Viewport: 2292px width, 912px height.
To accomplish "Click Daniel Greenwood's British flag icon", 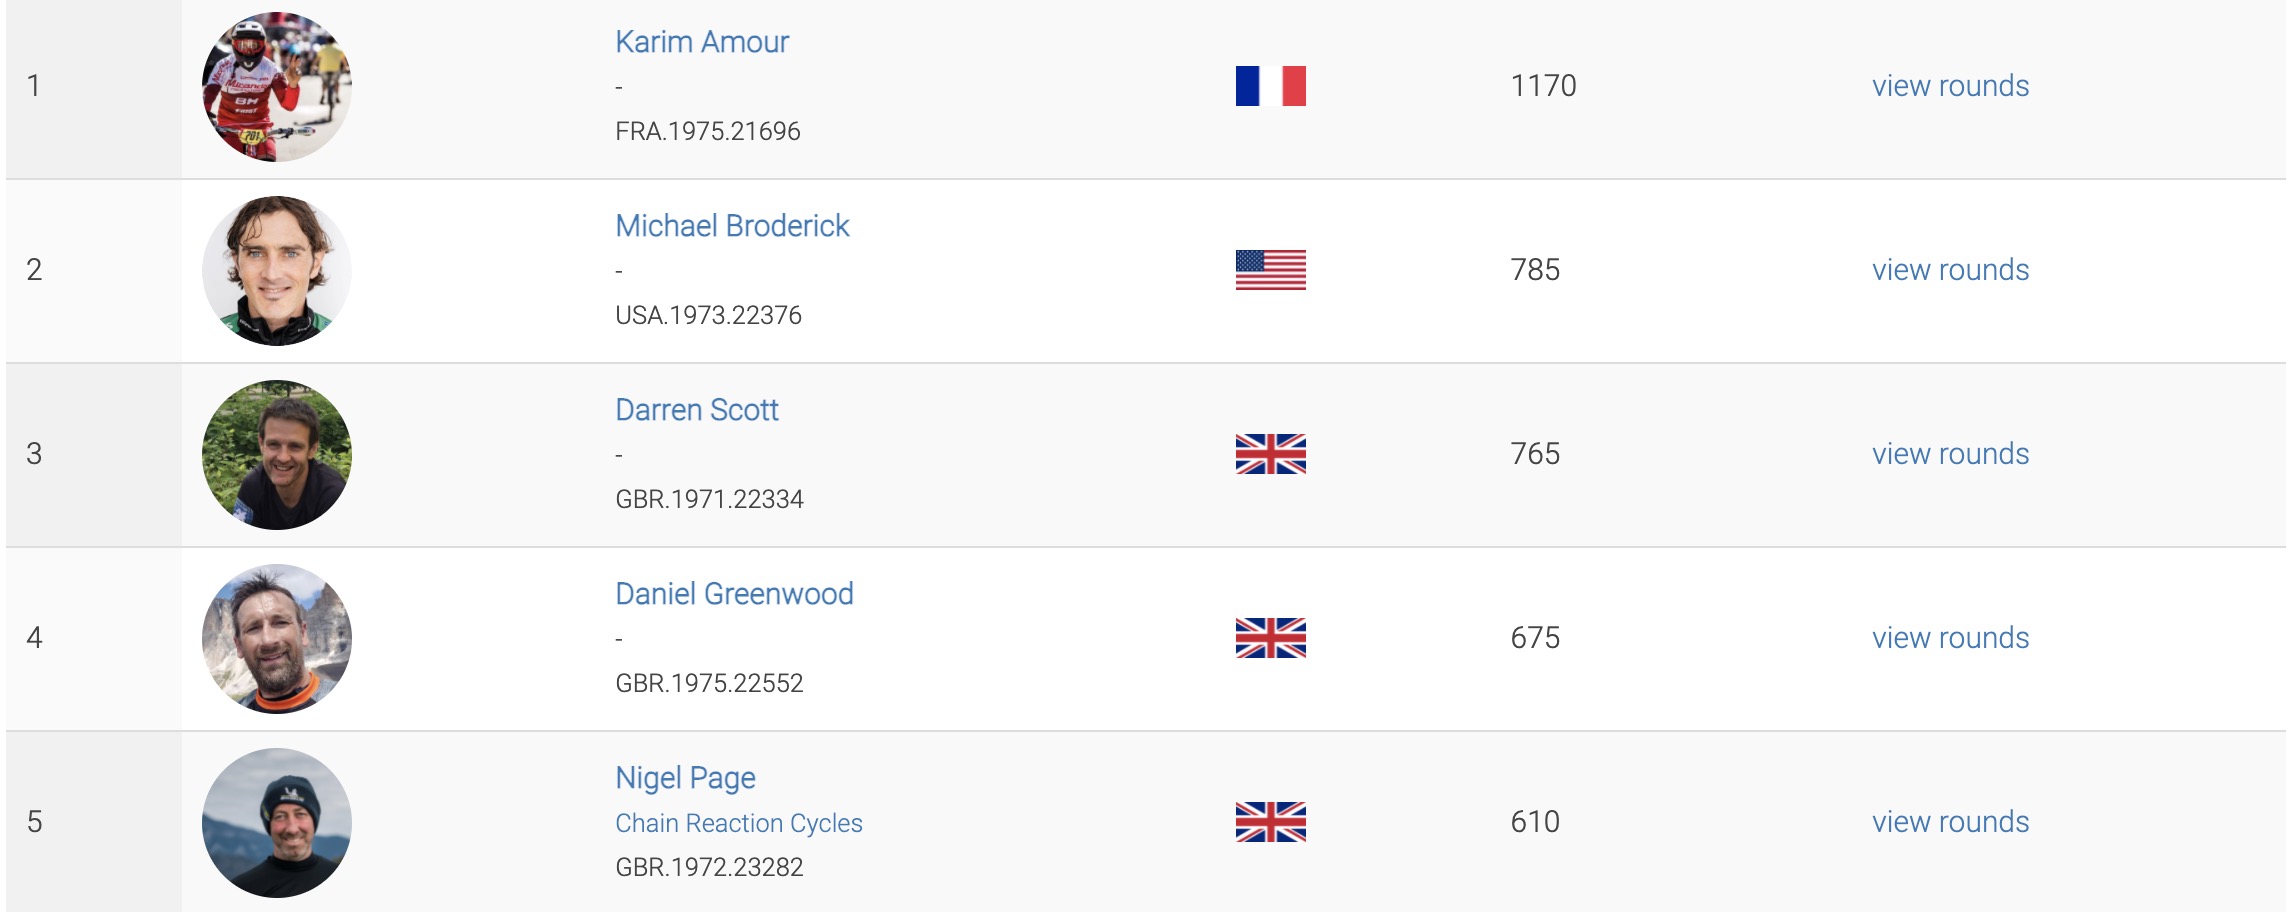I will coord(1270,638).
